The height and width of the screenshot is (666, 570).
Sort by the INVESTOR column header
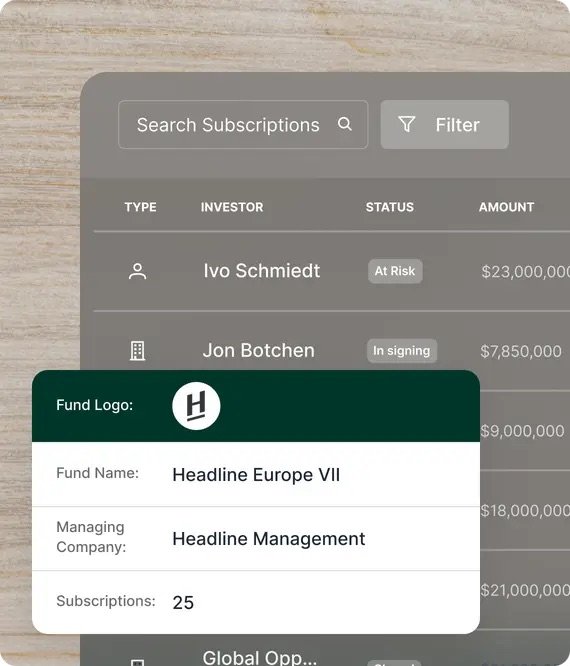(232, 207)
